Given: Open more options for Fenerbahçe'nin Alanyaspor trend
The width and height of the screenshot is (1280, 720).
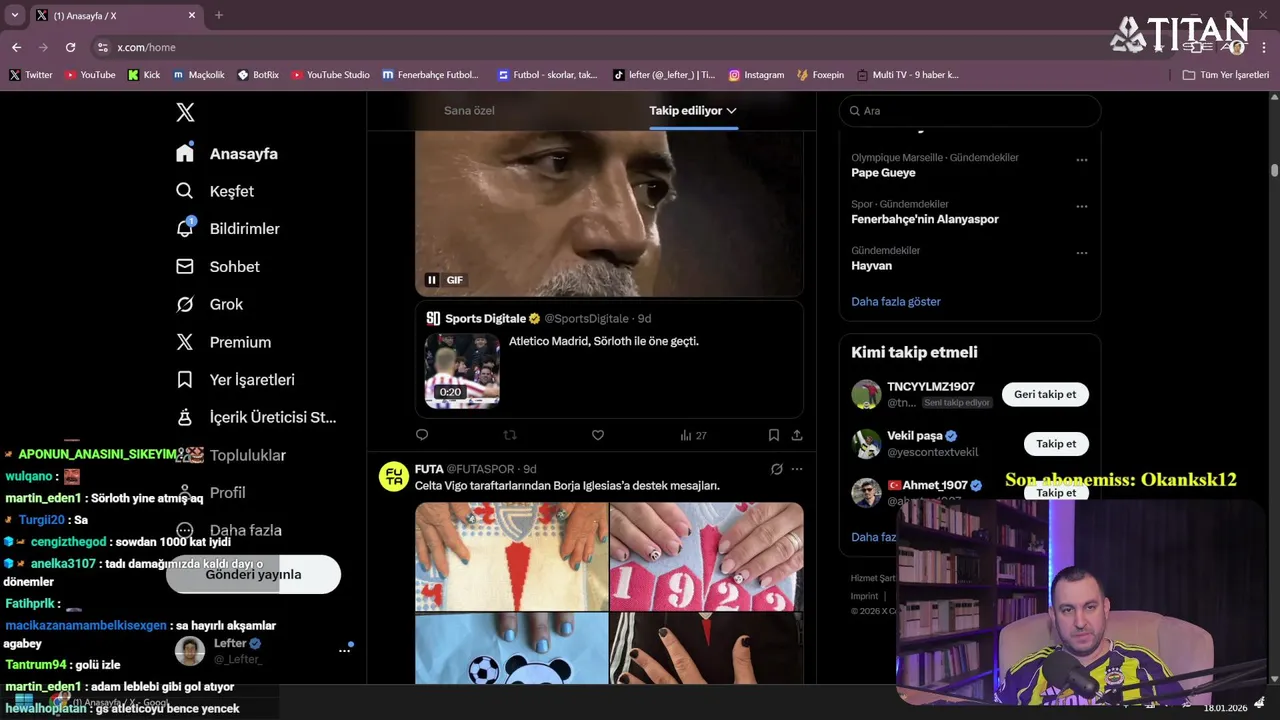Looking at the screenshot, I should [x=1081, y=206].
